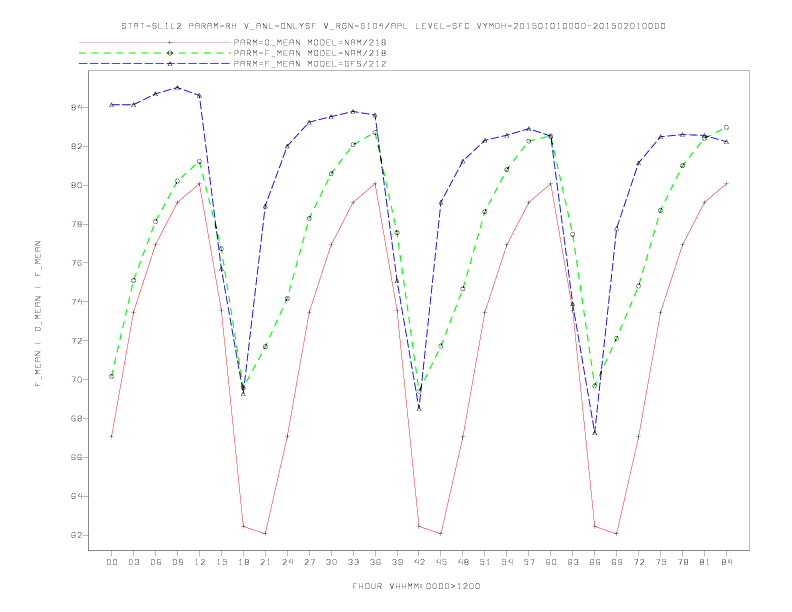Click the blue triangle peak marker at hour 09
The image size is (792, 612).
[177, 87]
